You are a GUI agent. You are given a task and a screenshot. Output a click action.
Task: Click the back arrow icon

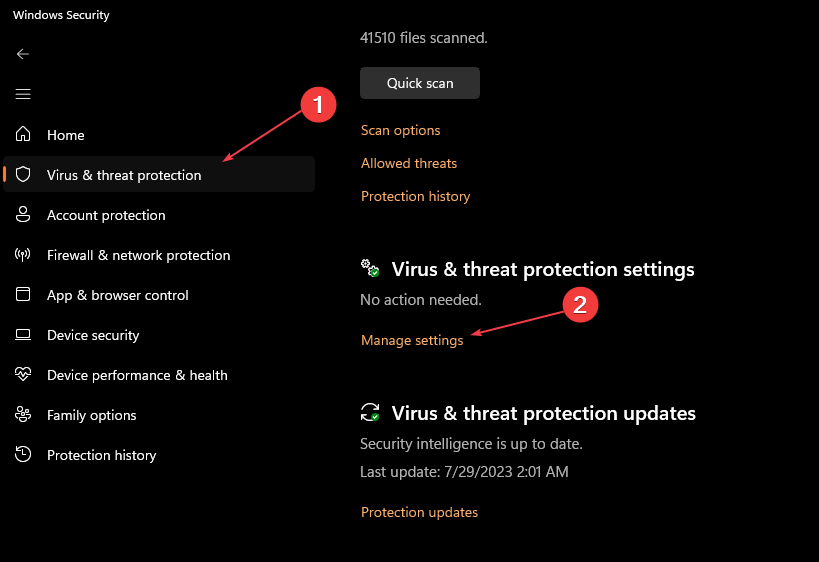pyautogui.click(x=22, y=54)
